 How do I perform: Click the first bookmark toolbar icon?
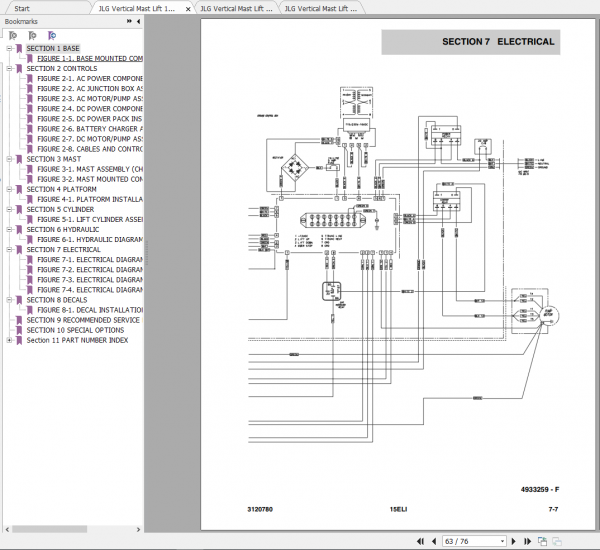[x=13, y=36]
